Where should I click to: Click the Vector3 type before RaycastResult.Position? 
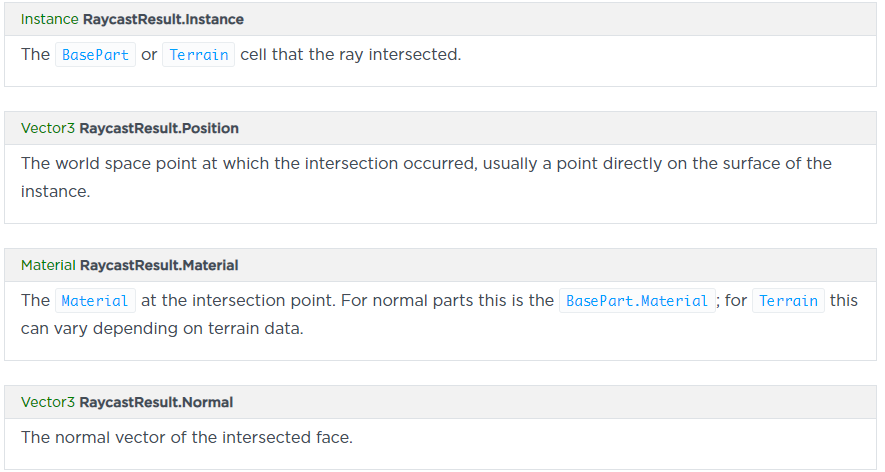(47, 128)
